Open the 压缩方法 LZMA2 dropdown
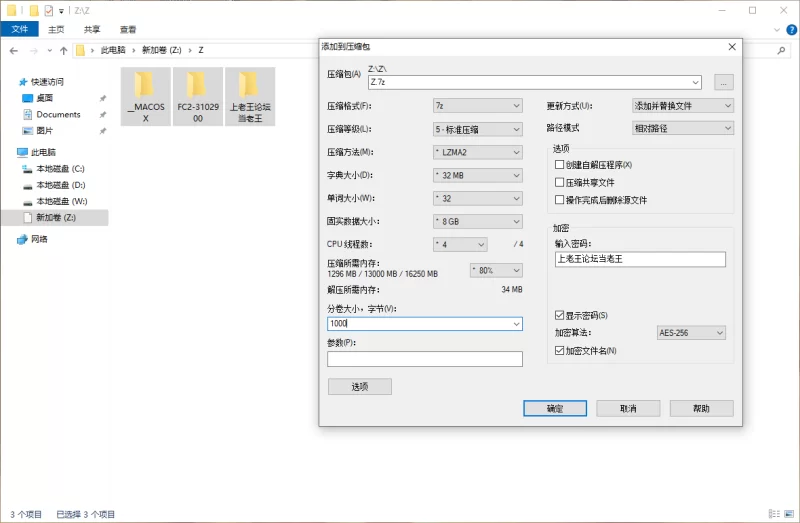Viewport: 800px width, 523px height. (x=478, y=152)
